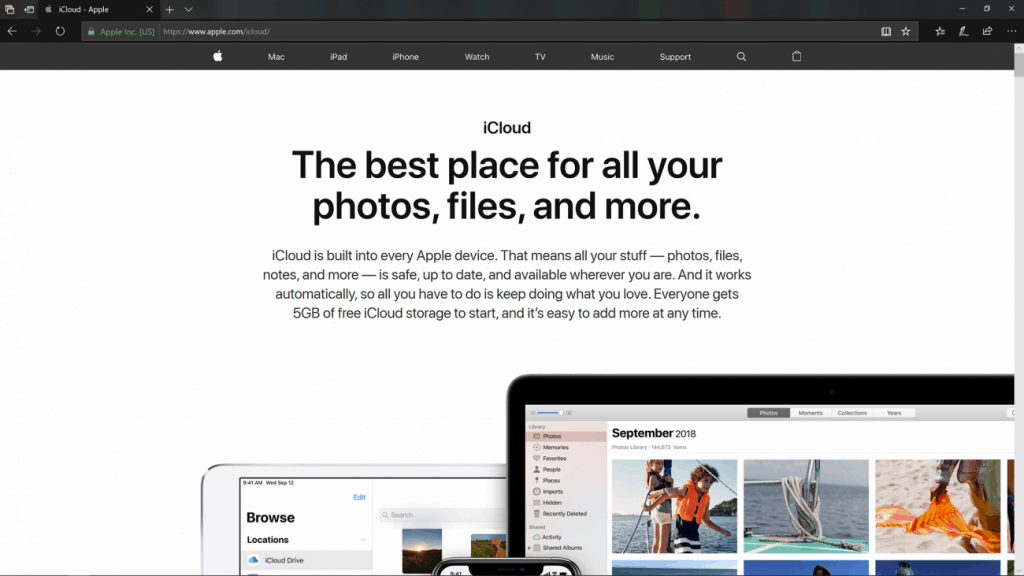Image resolution: width=1024 pixels, height=576 pixels.
Task: Open the Mac menu item
Action: (276, 57)
